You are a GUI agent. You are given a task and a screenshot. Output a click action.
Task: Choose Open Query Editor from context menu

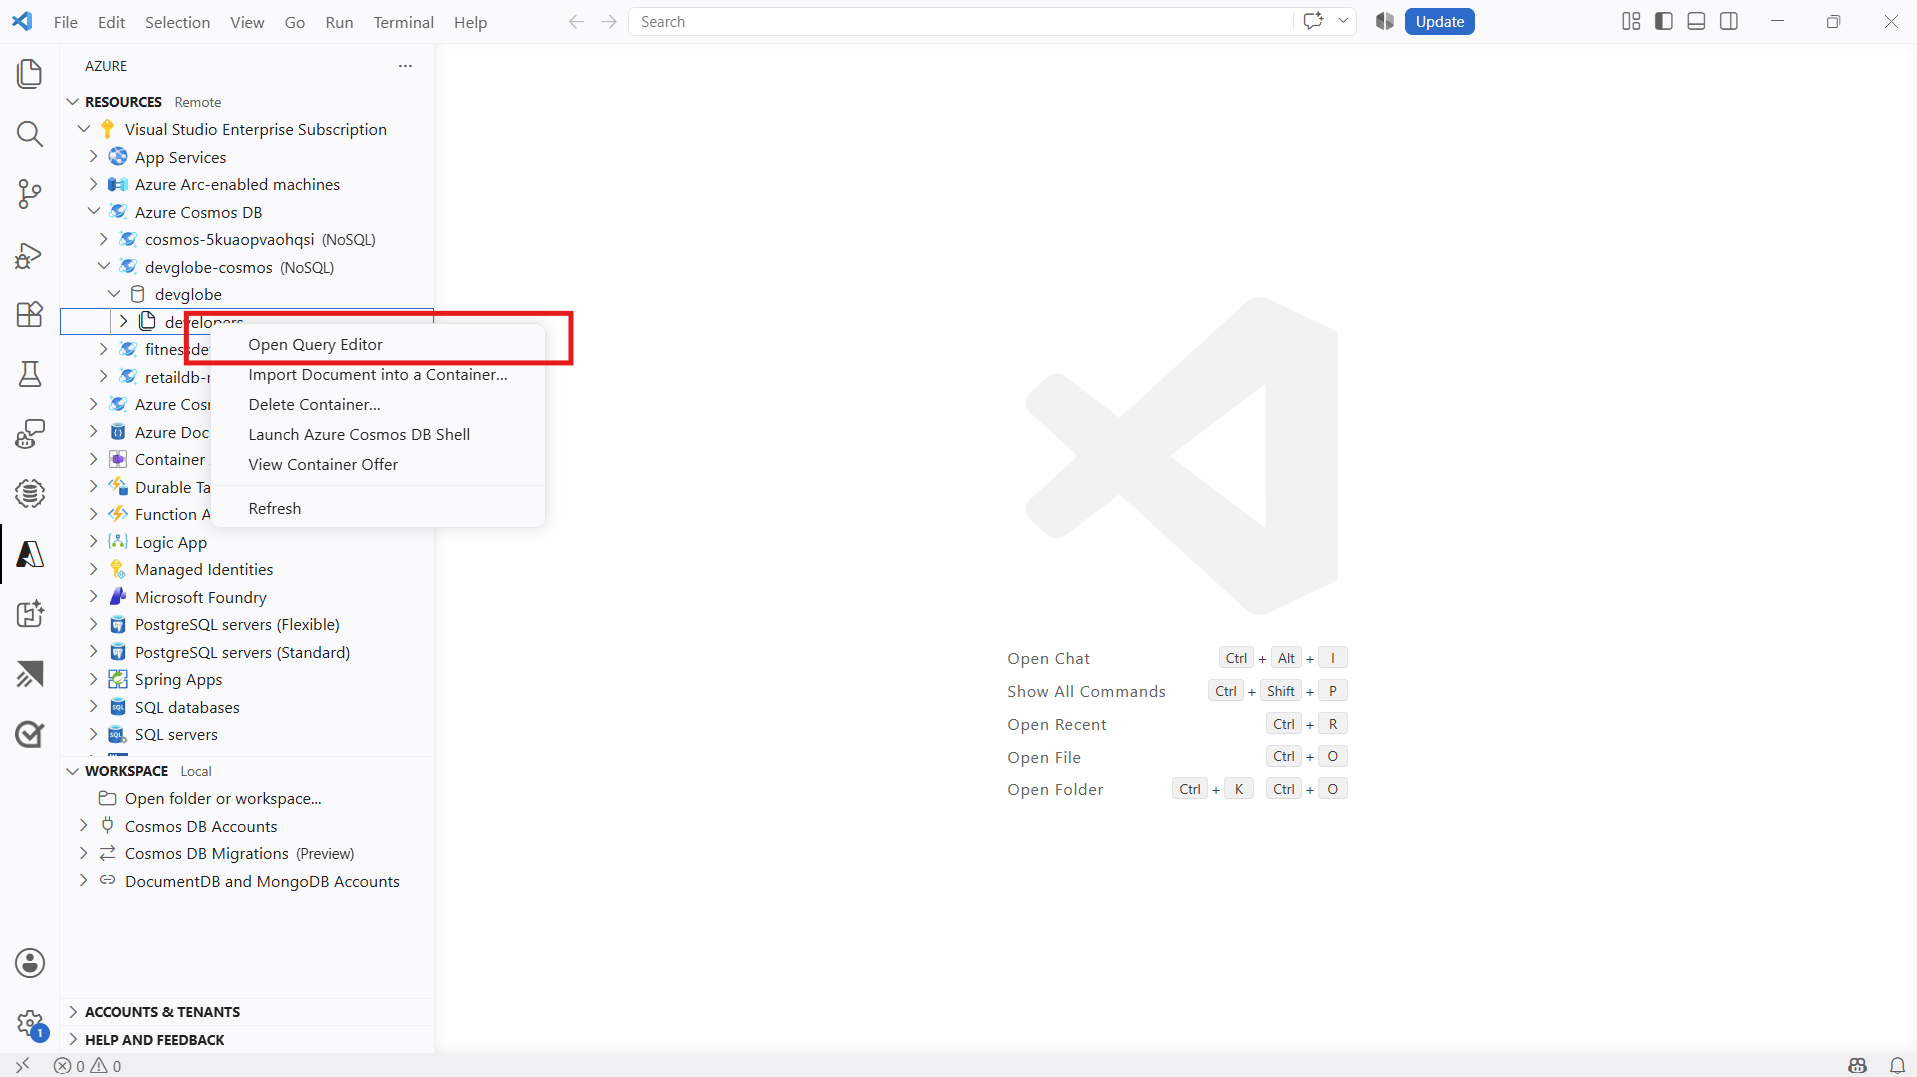pyautogui.click(x=378, y=345)
